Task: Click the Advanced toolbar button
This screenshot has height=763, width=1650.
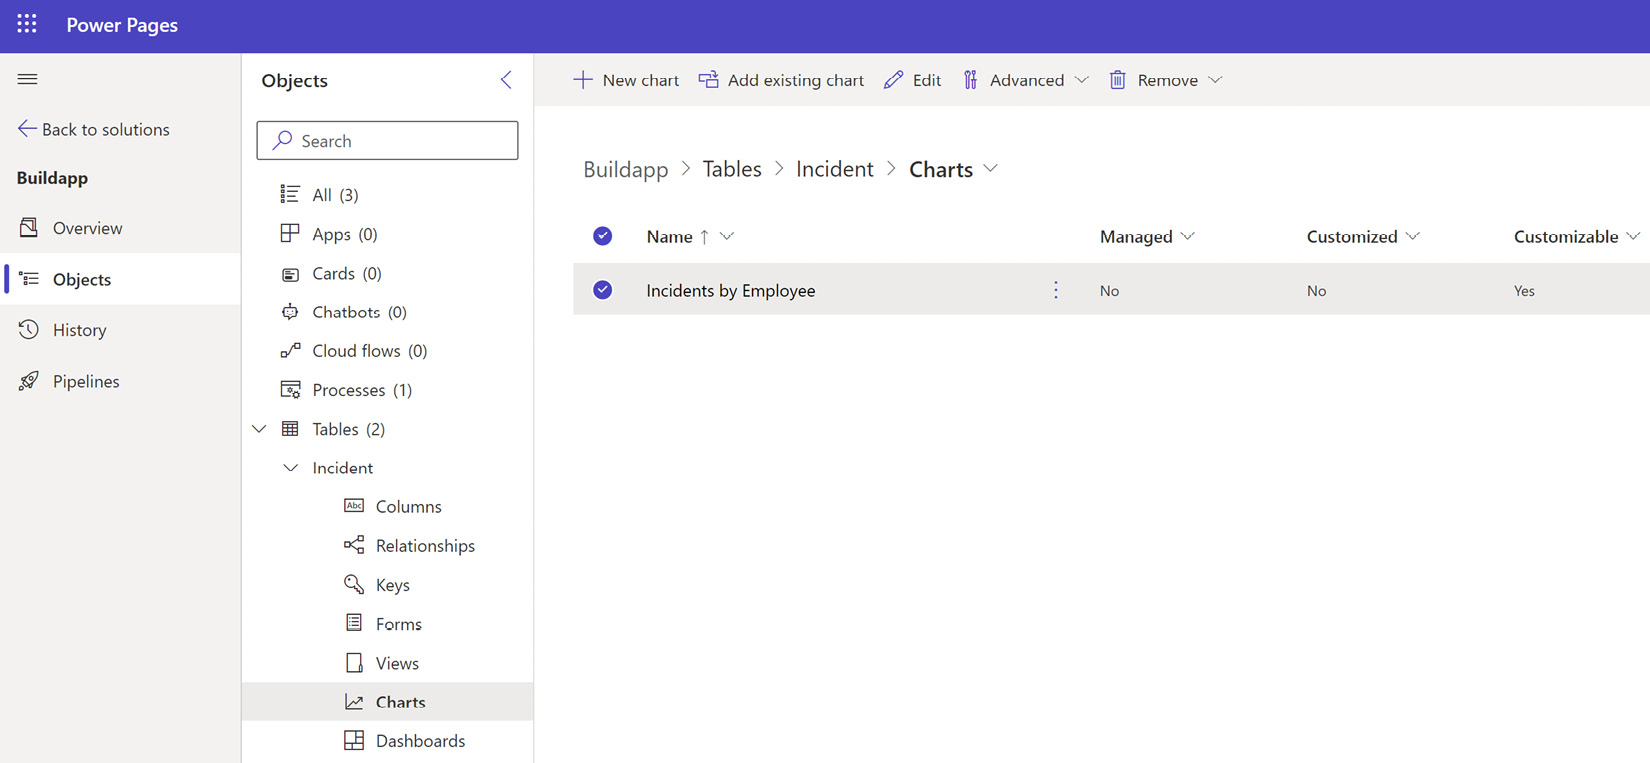Action: 1025,80
